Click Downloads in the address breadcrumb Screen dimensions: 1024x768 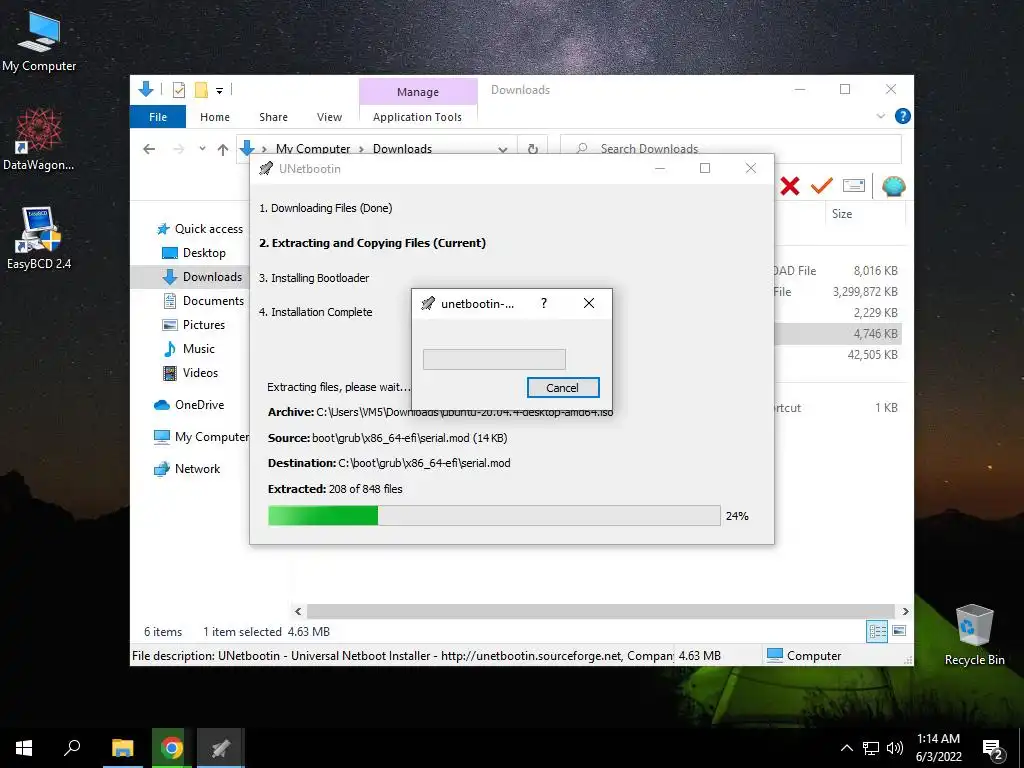coord(402,149)
